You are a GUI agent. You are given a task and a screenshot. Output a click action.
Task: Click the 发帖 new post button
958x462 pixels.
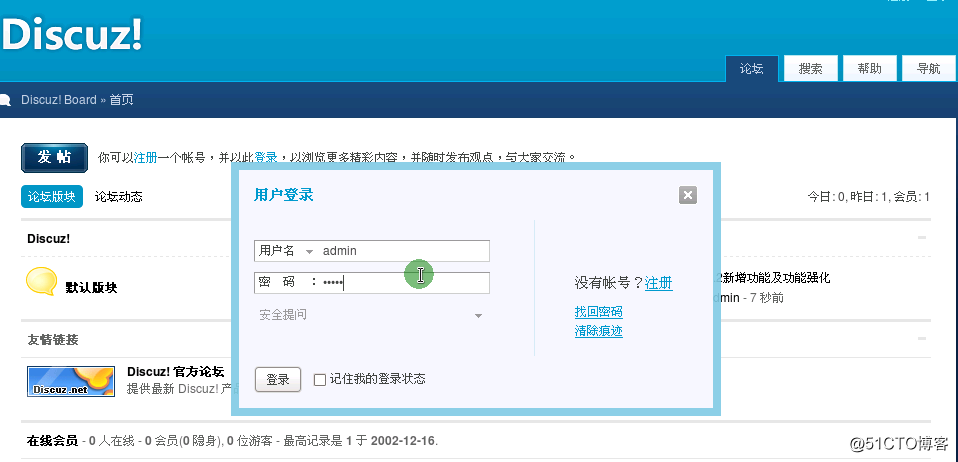[x=54, y=158]
